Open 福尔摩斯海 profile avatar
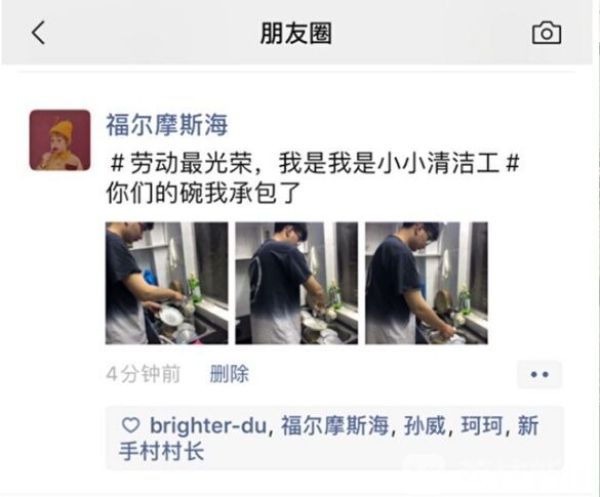The image size is (600, 497). pyautogui.click(x=60, y=140)
